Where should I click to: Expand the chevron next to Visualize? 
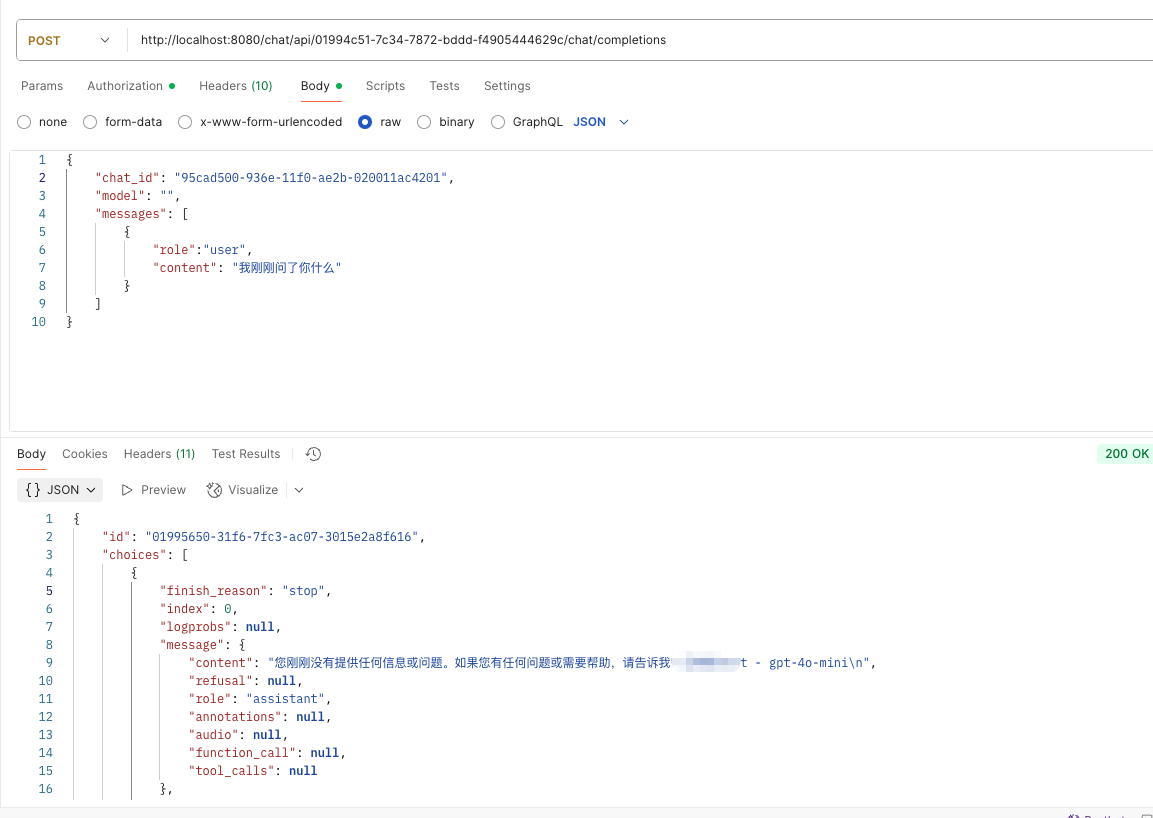tap(299, 490)
